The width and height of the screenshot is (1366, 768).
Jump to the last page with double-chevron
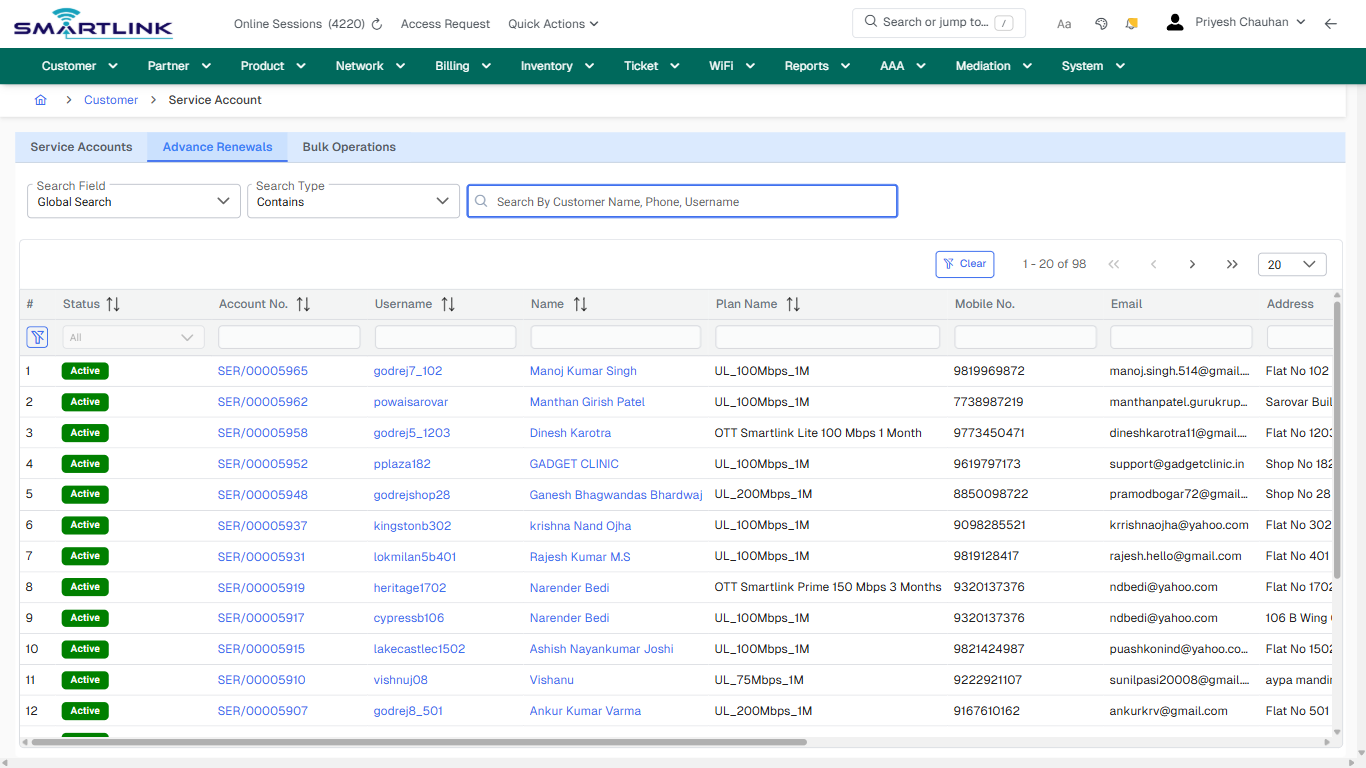point(1231,264)
